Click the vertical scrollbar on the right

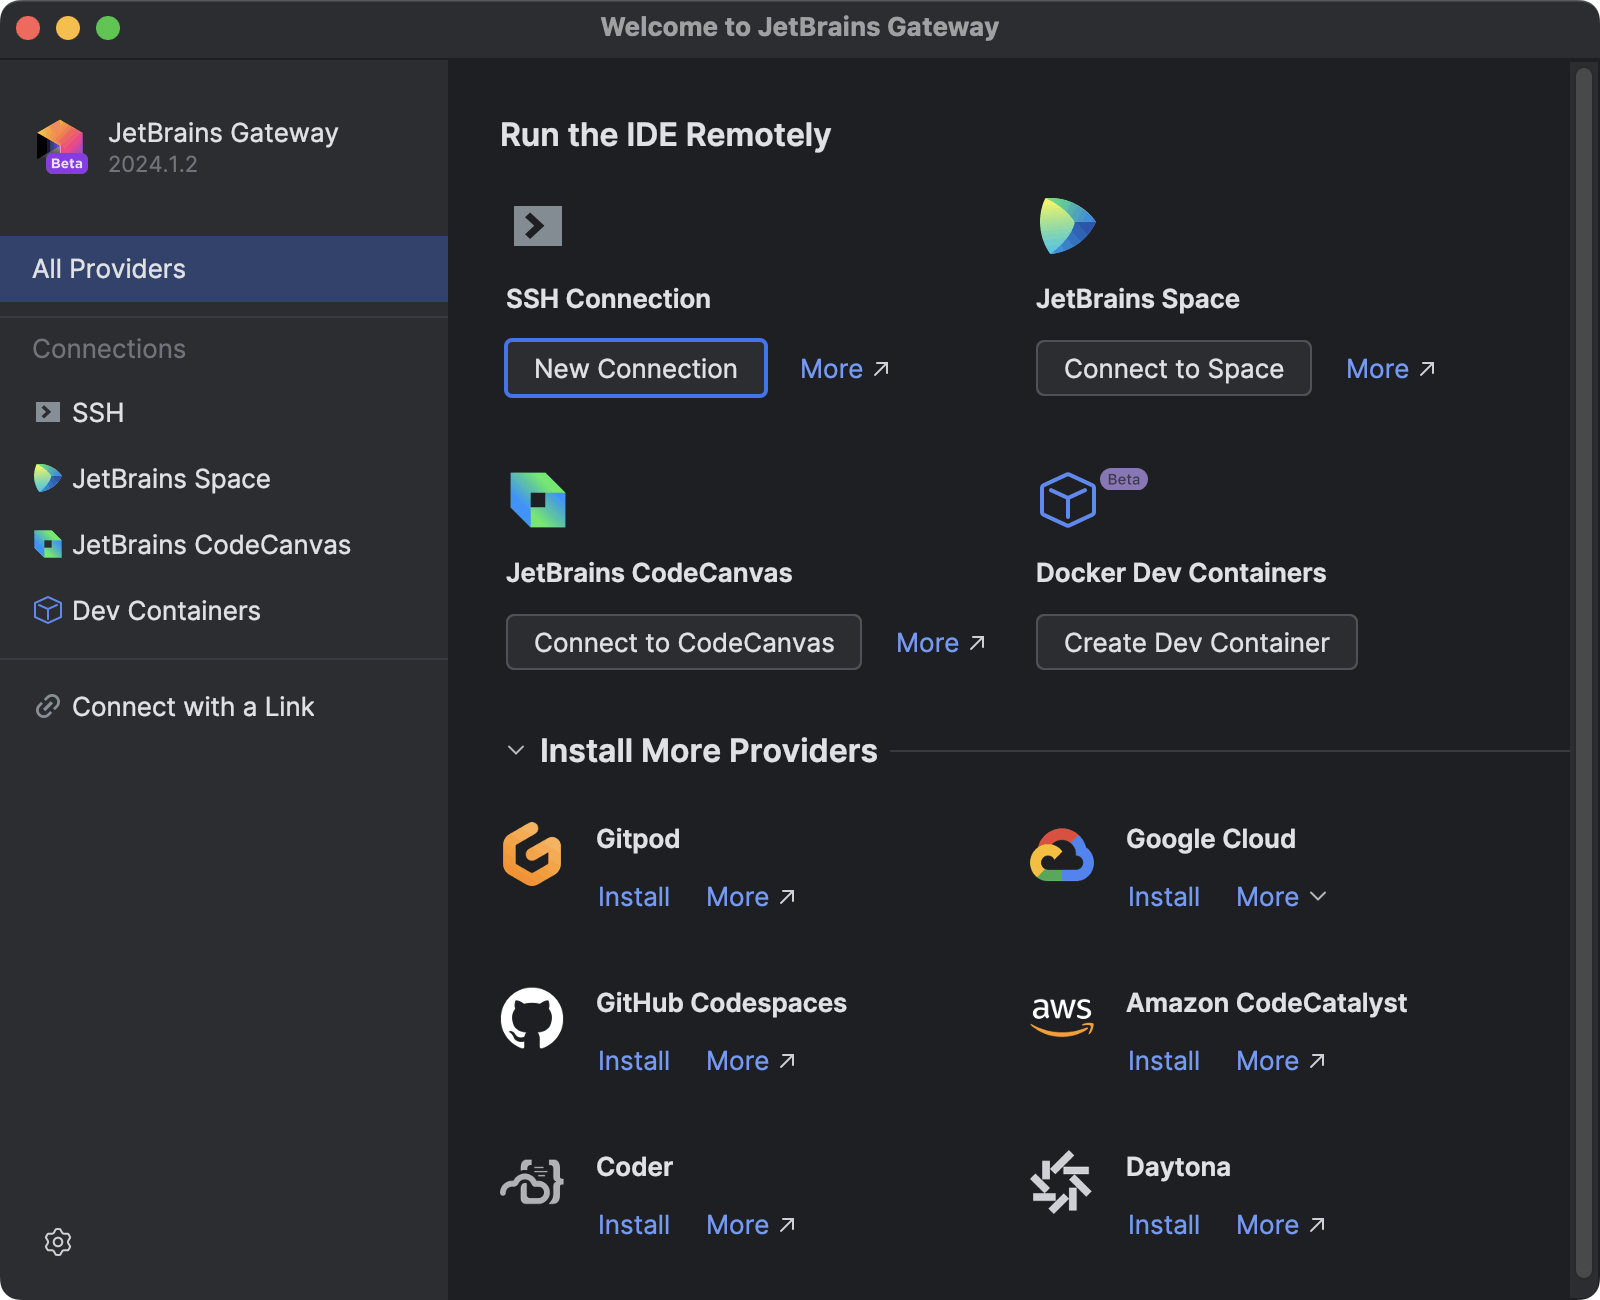tap(1583, 672)
